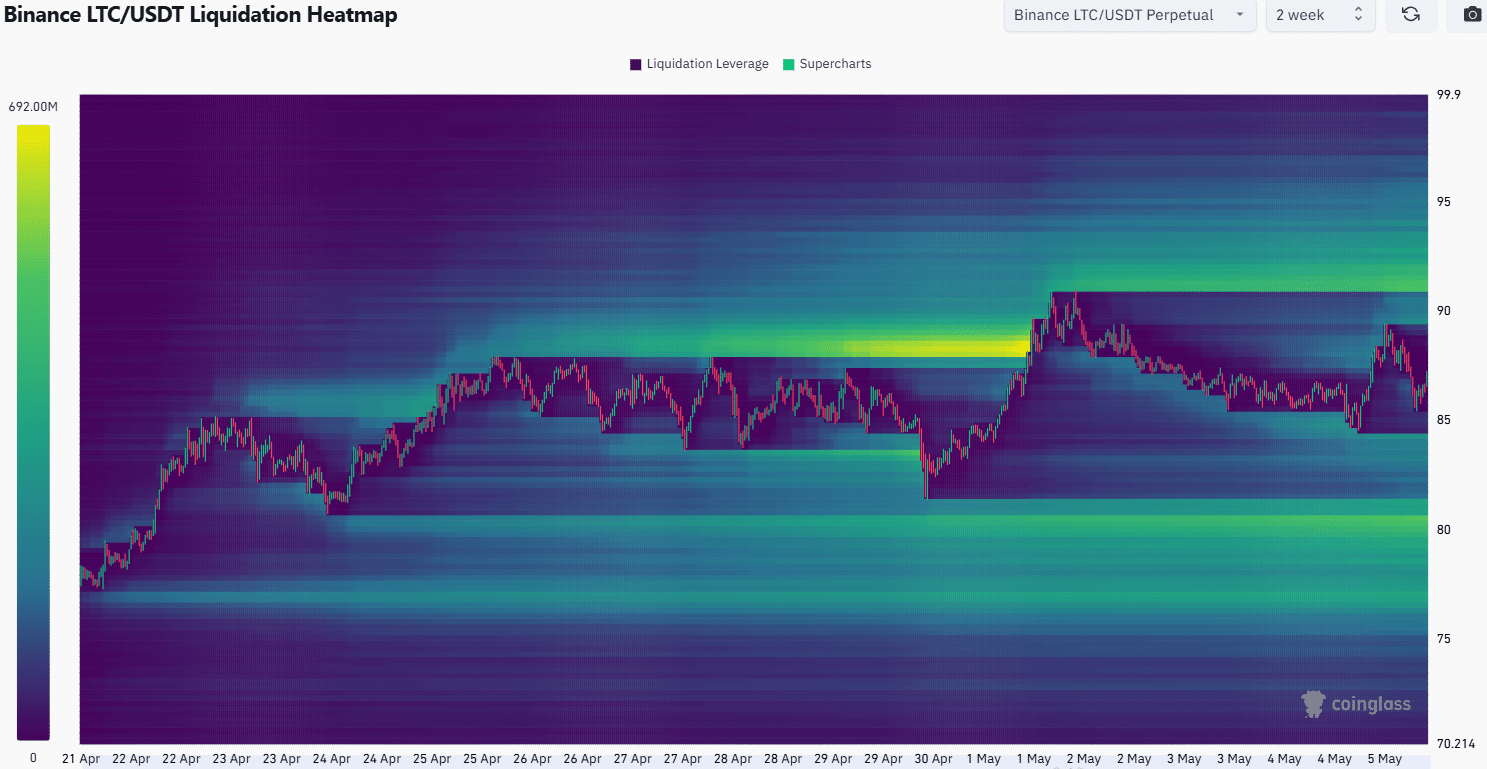Click the refresh chart icon
1487x769 pixels.
tap(1411, 15)
